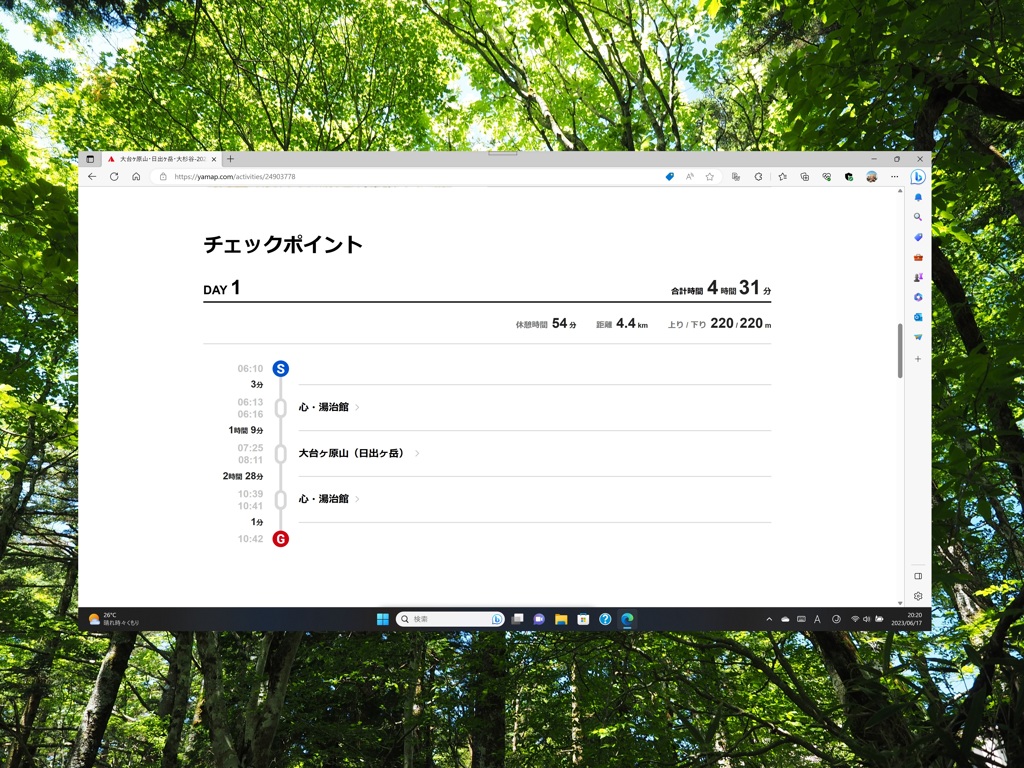This screenshot has height=768, width=1024.
Task: Open the Bing chat sidebar button
Action: click(x=918, y=176)
